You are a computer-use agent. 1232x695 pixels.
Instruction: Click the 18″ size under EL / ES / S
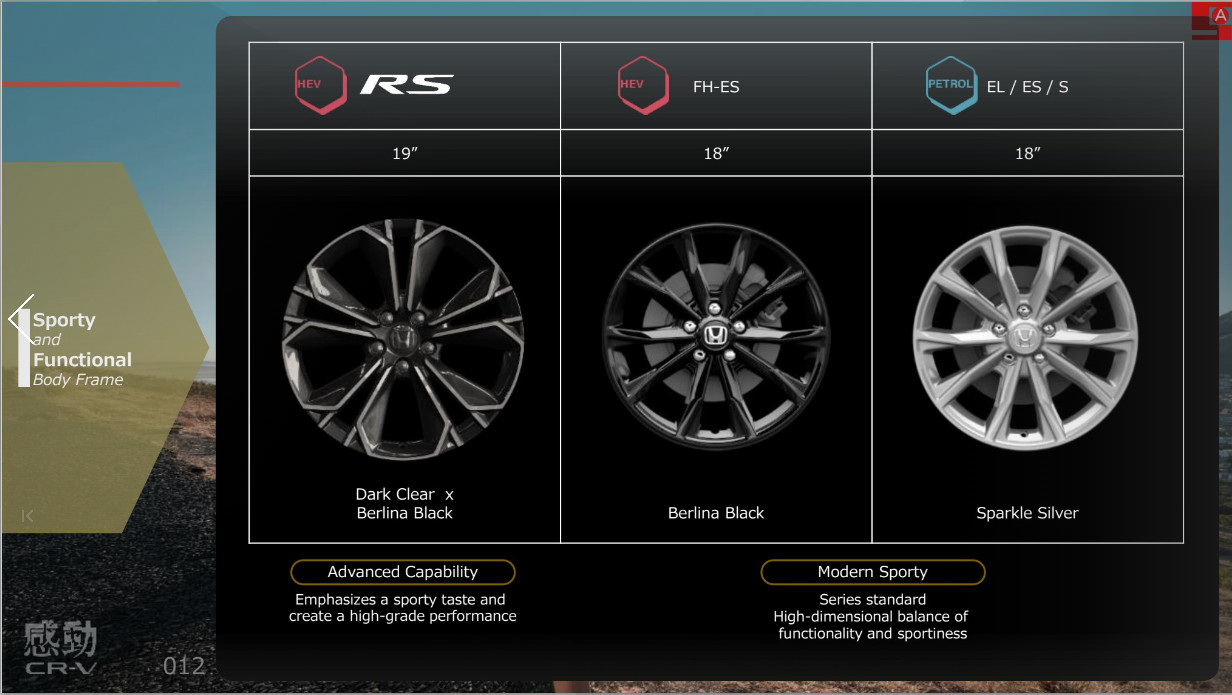(1027, 153)
